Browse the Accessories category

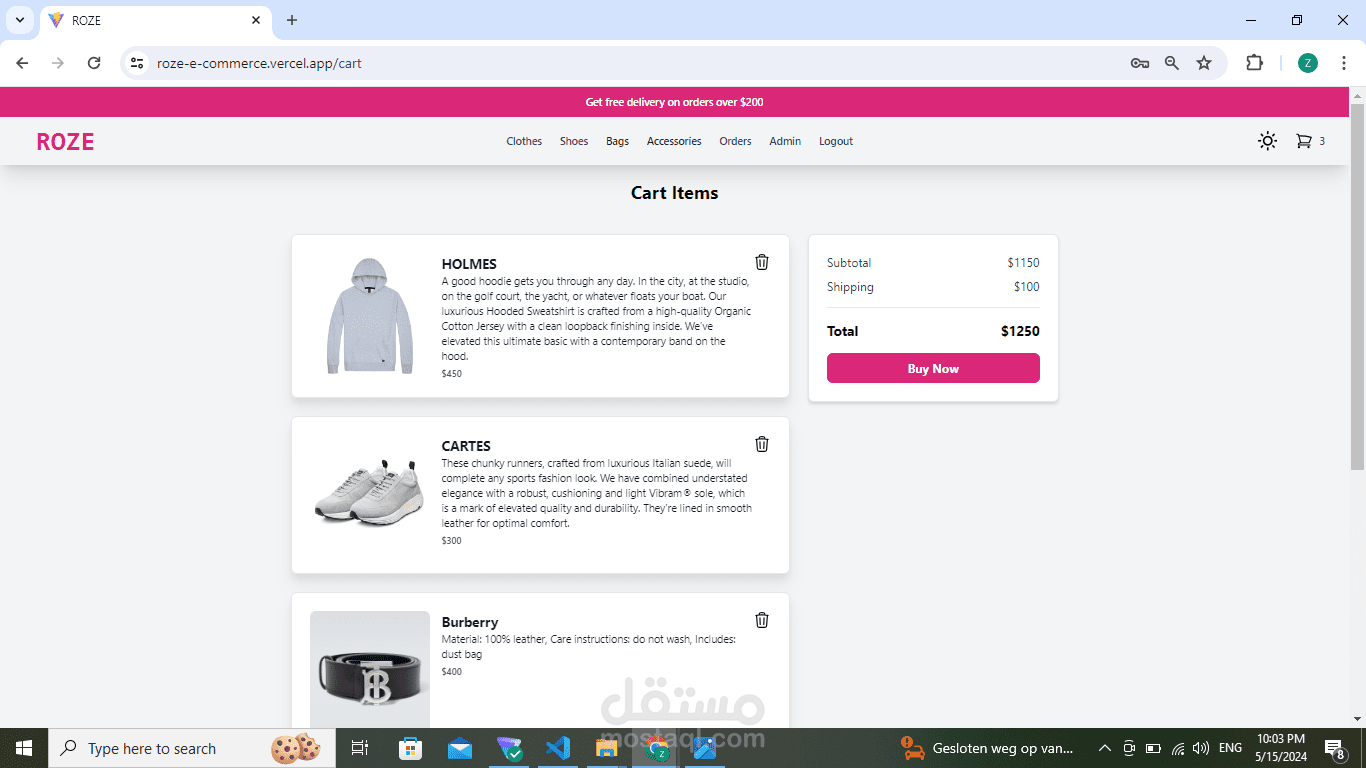click(674, 141)
